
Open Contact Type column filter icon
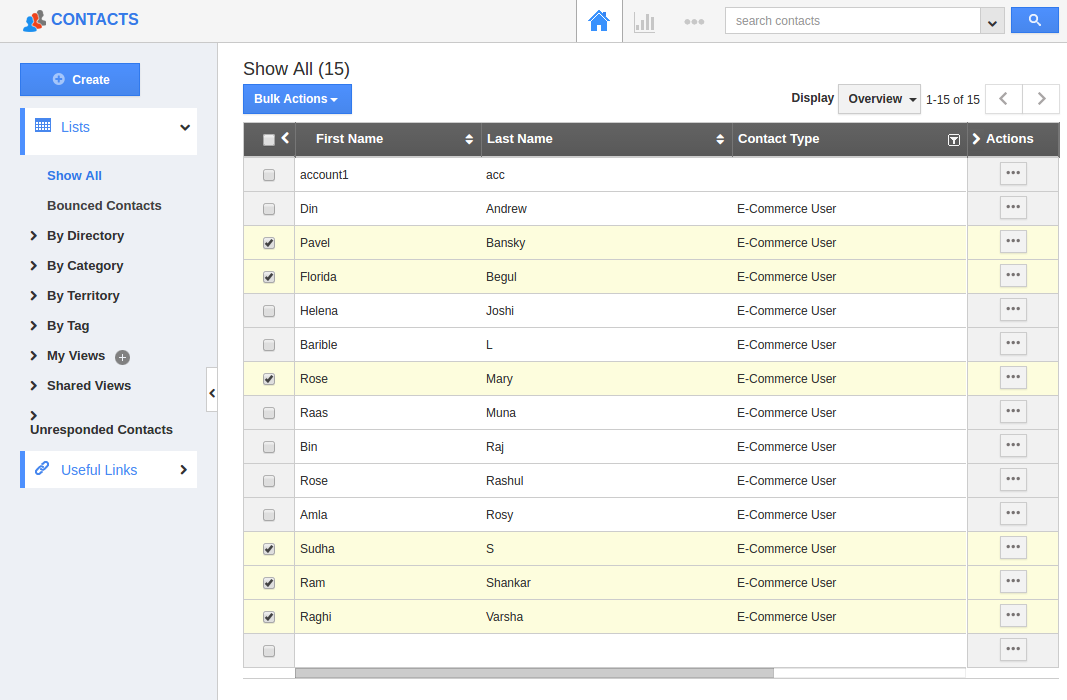(954, 139)
